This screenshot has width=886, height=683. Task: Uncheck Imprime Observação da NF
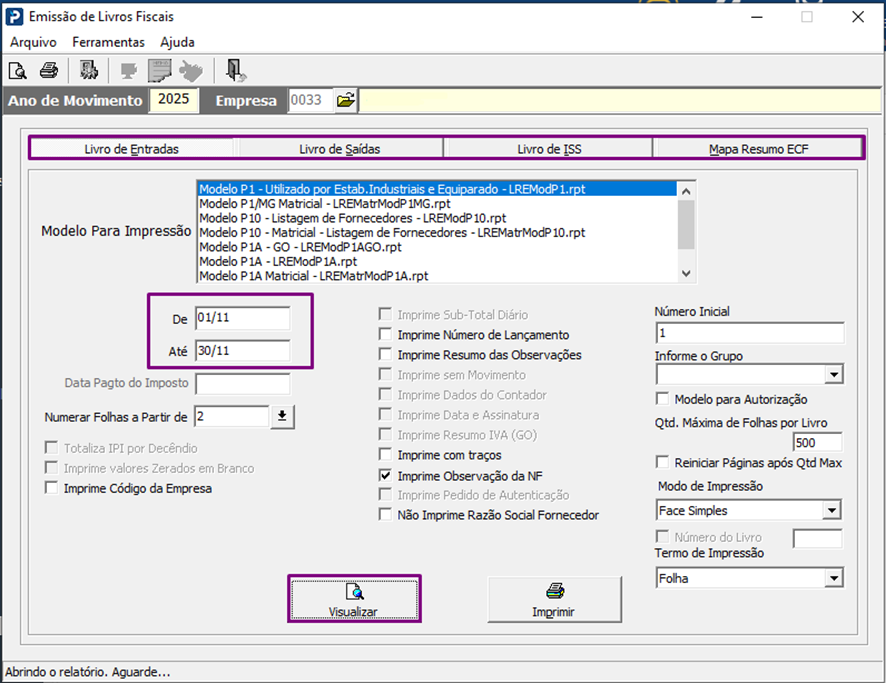click(x=385, y=475)
